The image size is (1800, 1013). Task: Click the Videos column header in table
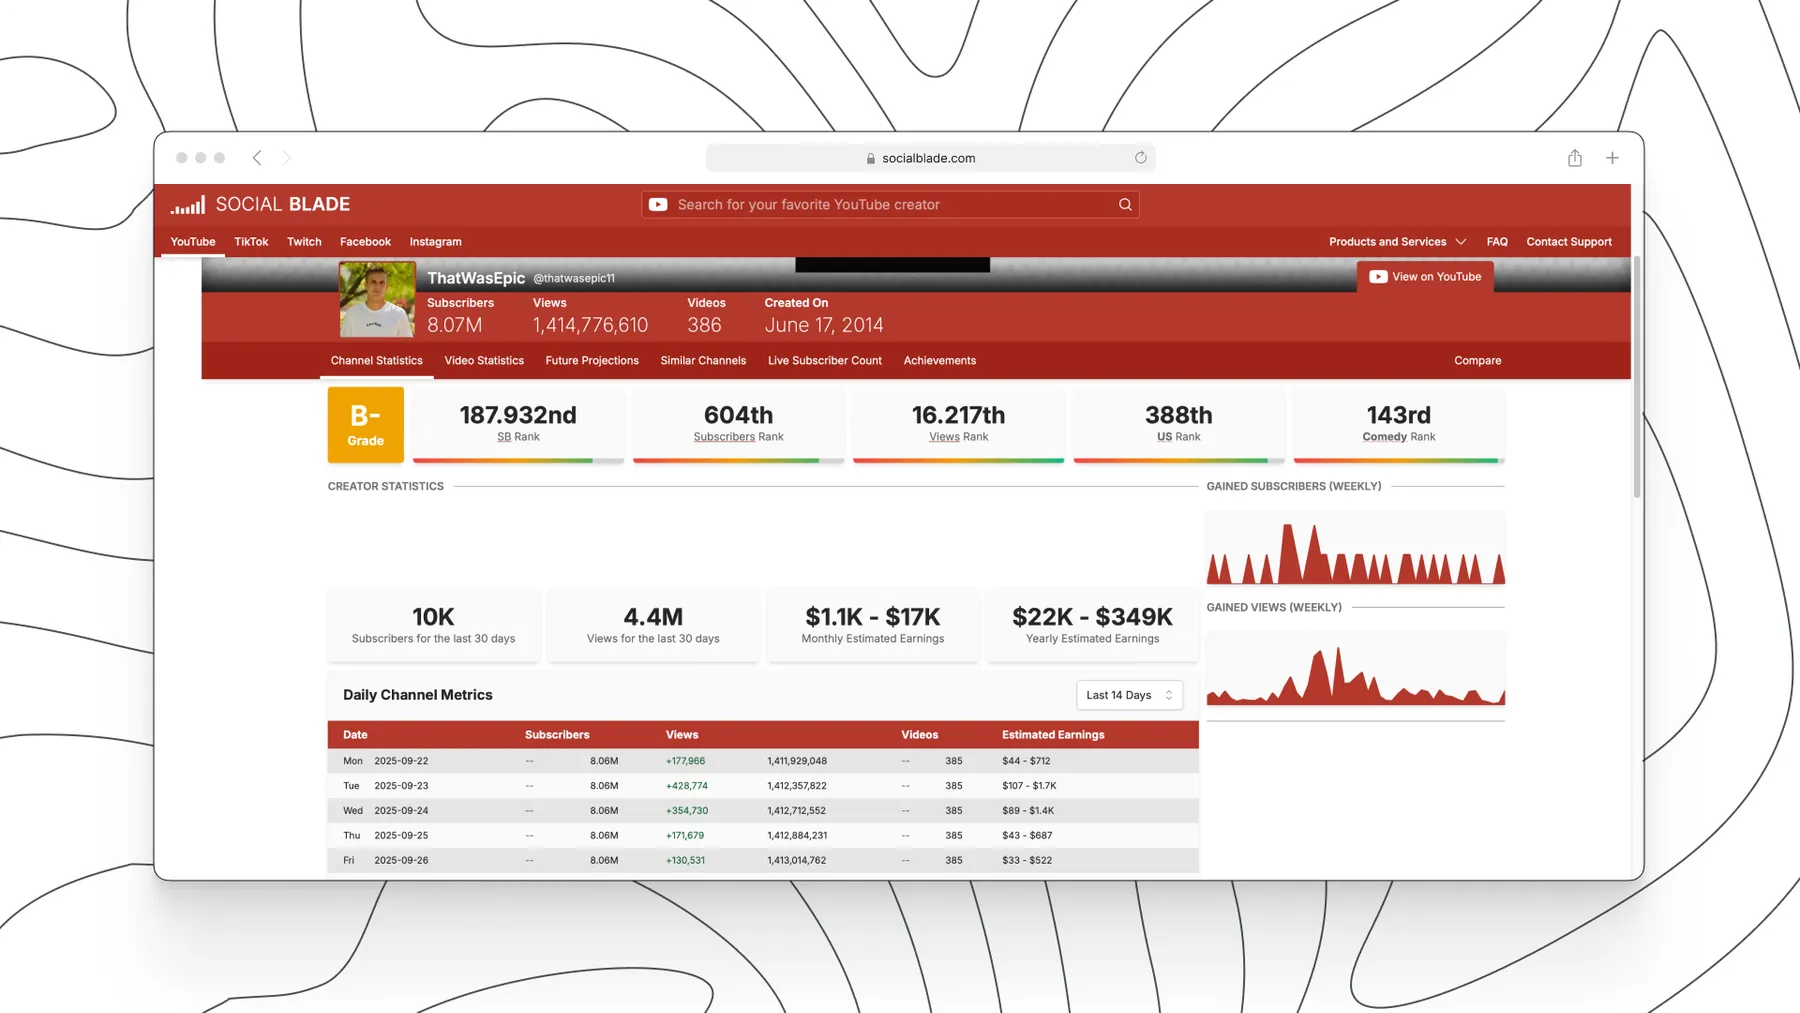(919, 735)
